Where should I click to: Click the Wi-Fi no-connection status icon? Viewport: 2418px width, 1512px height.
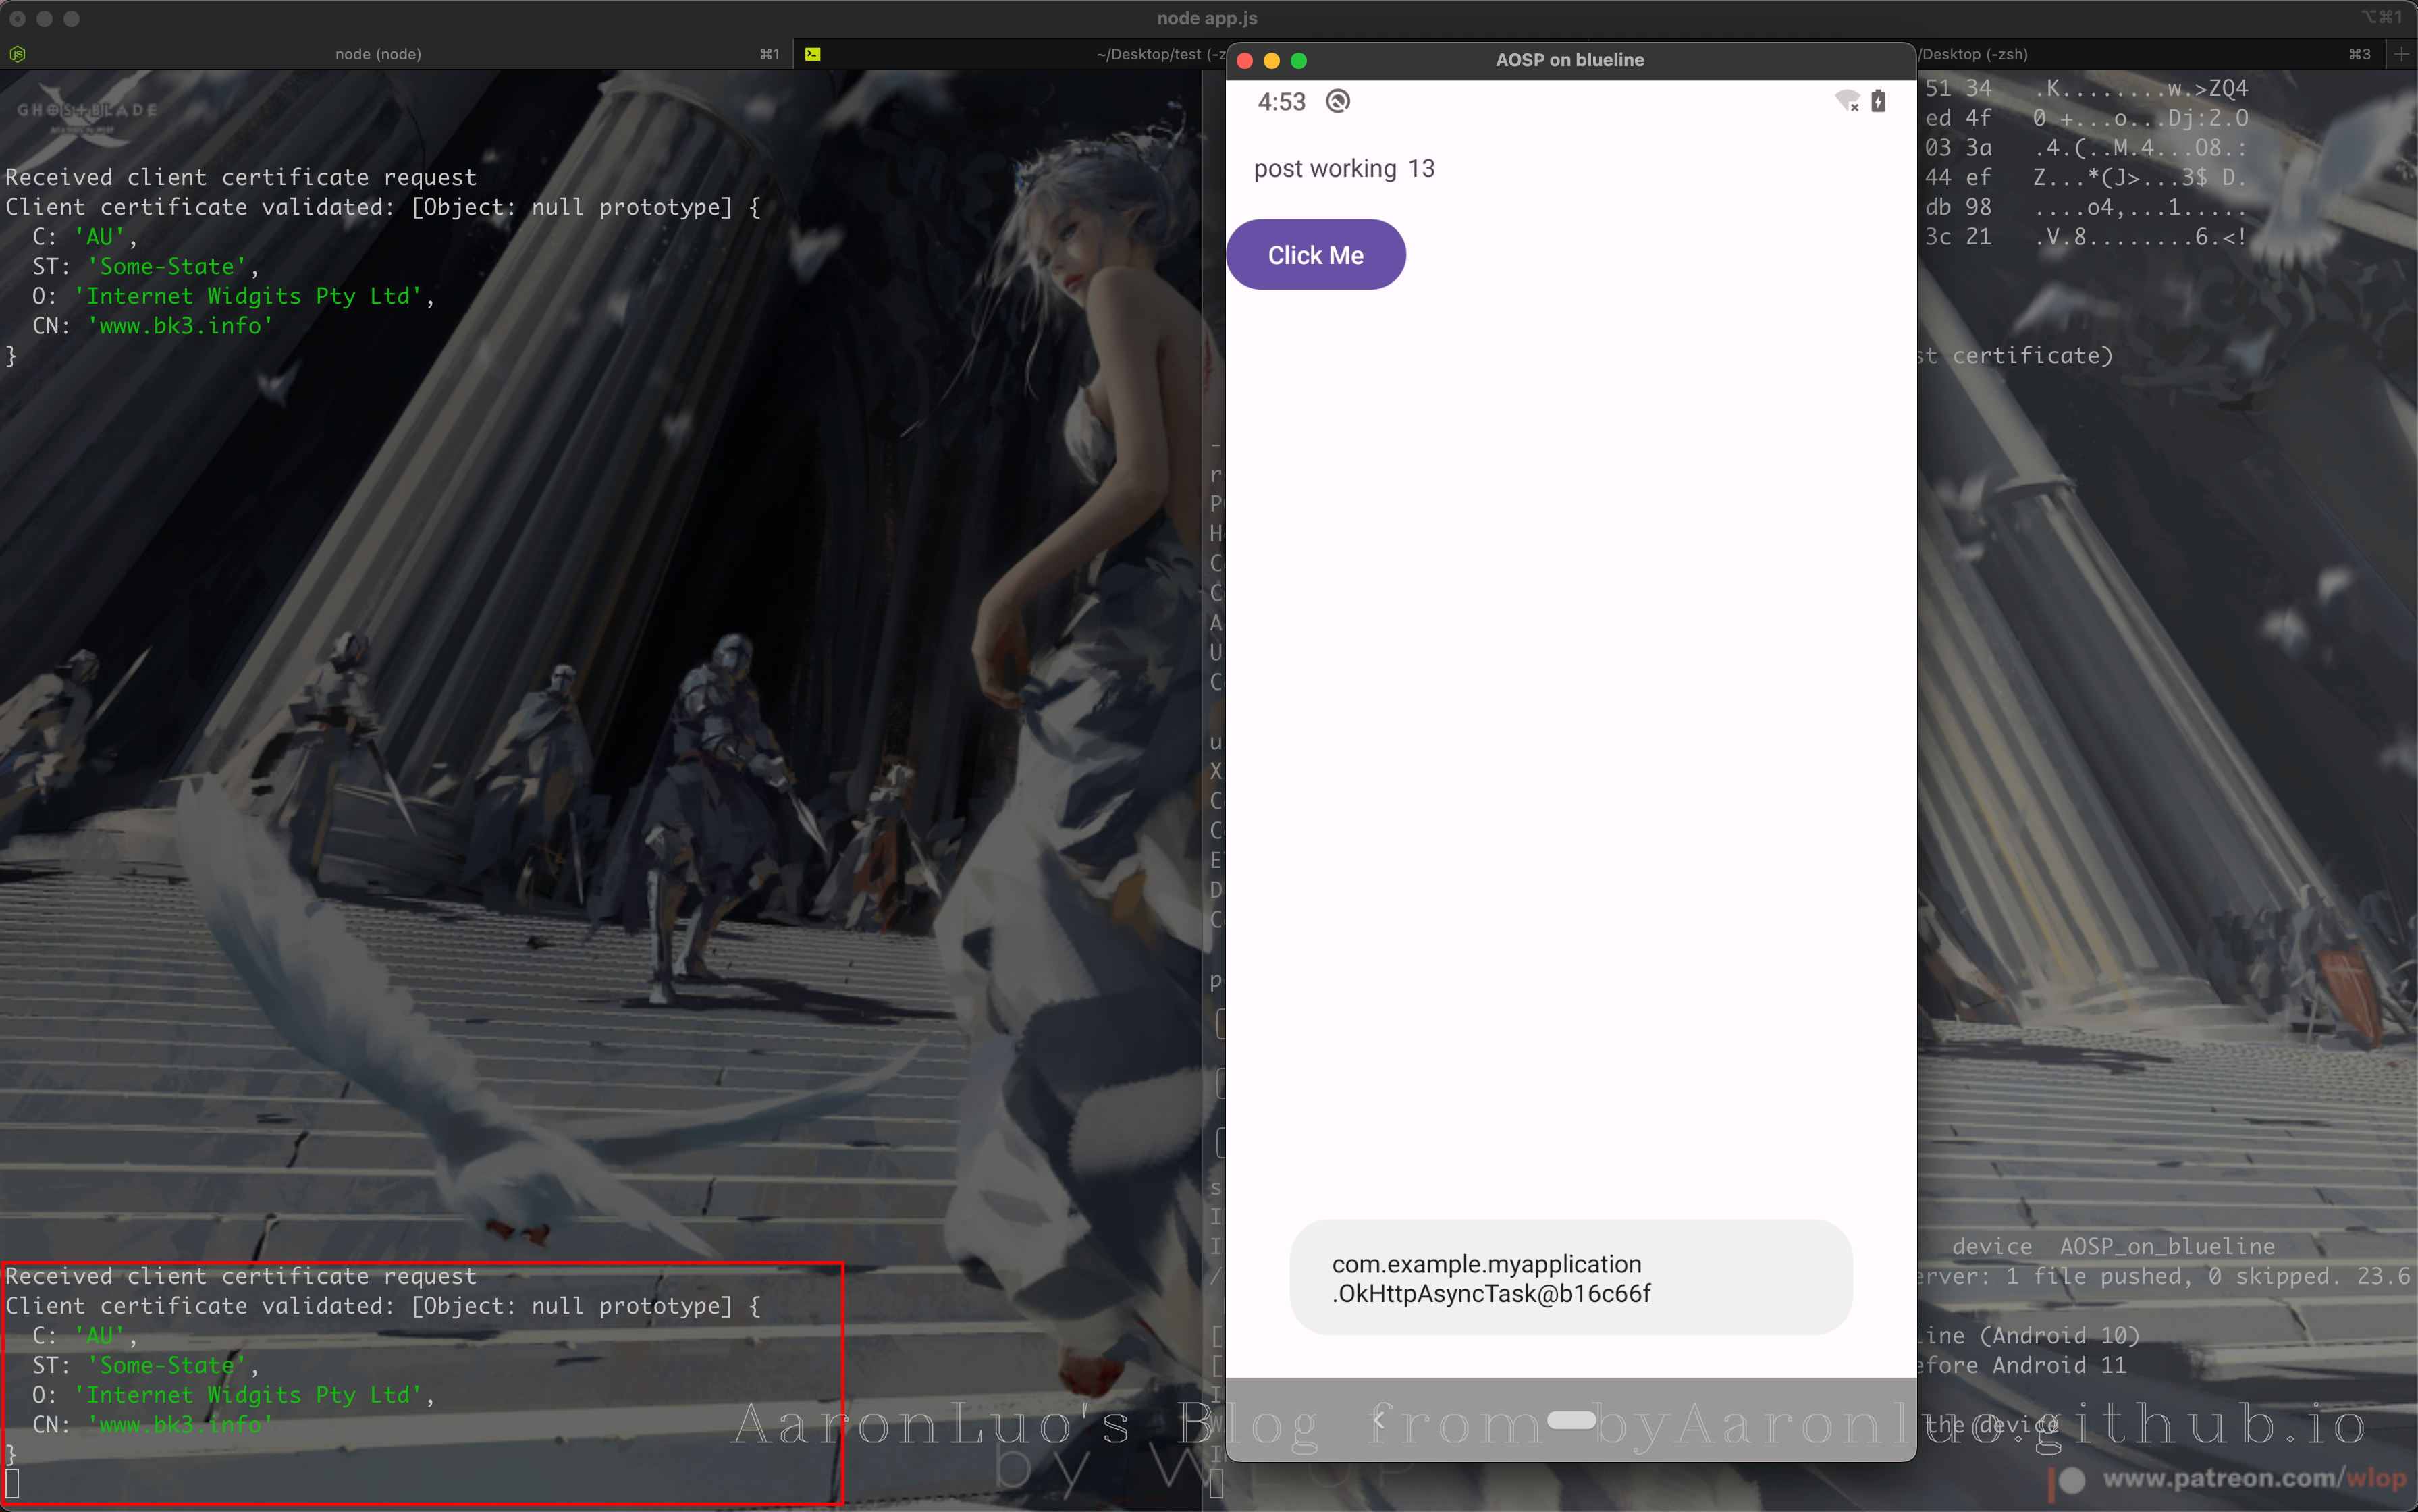tap(1847, 101)
